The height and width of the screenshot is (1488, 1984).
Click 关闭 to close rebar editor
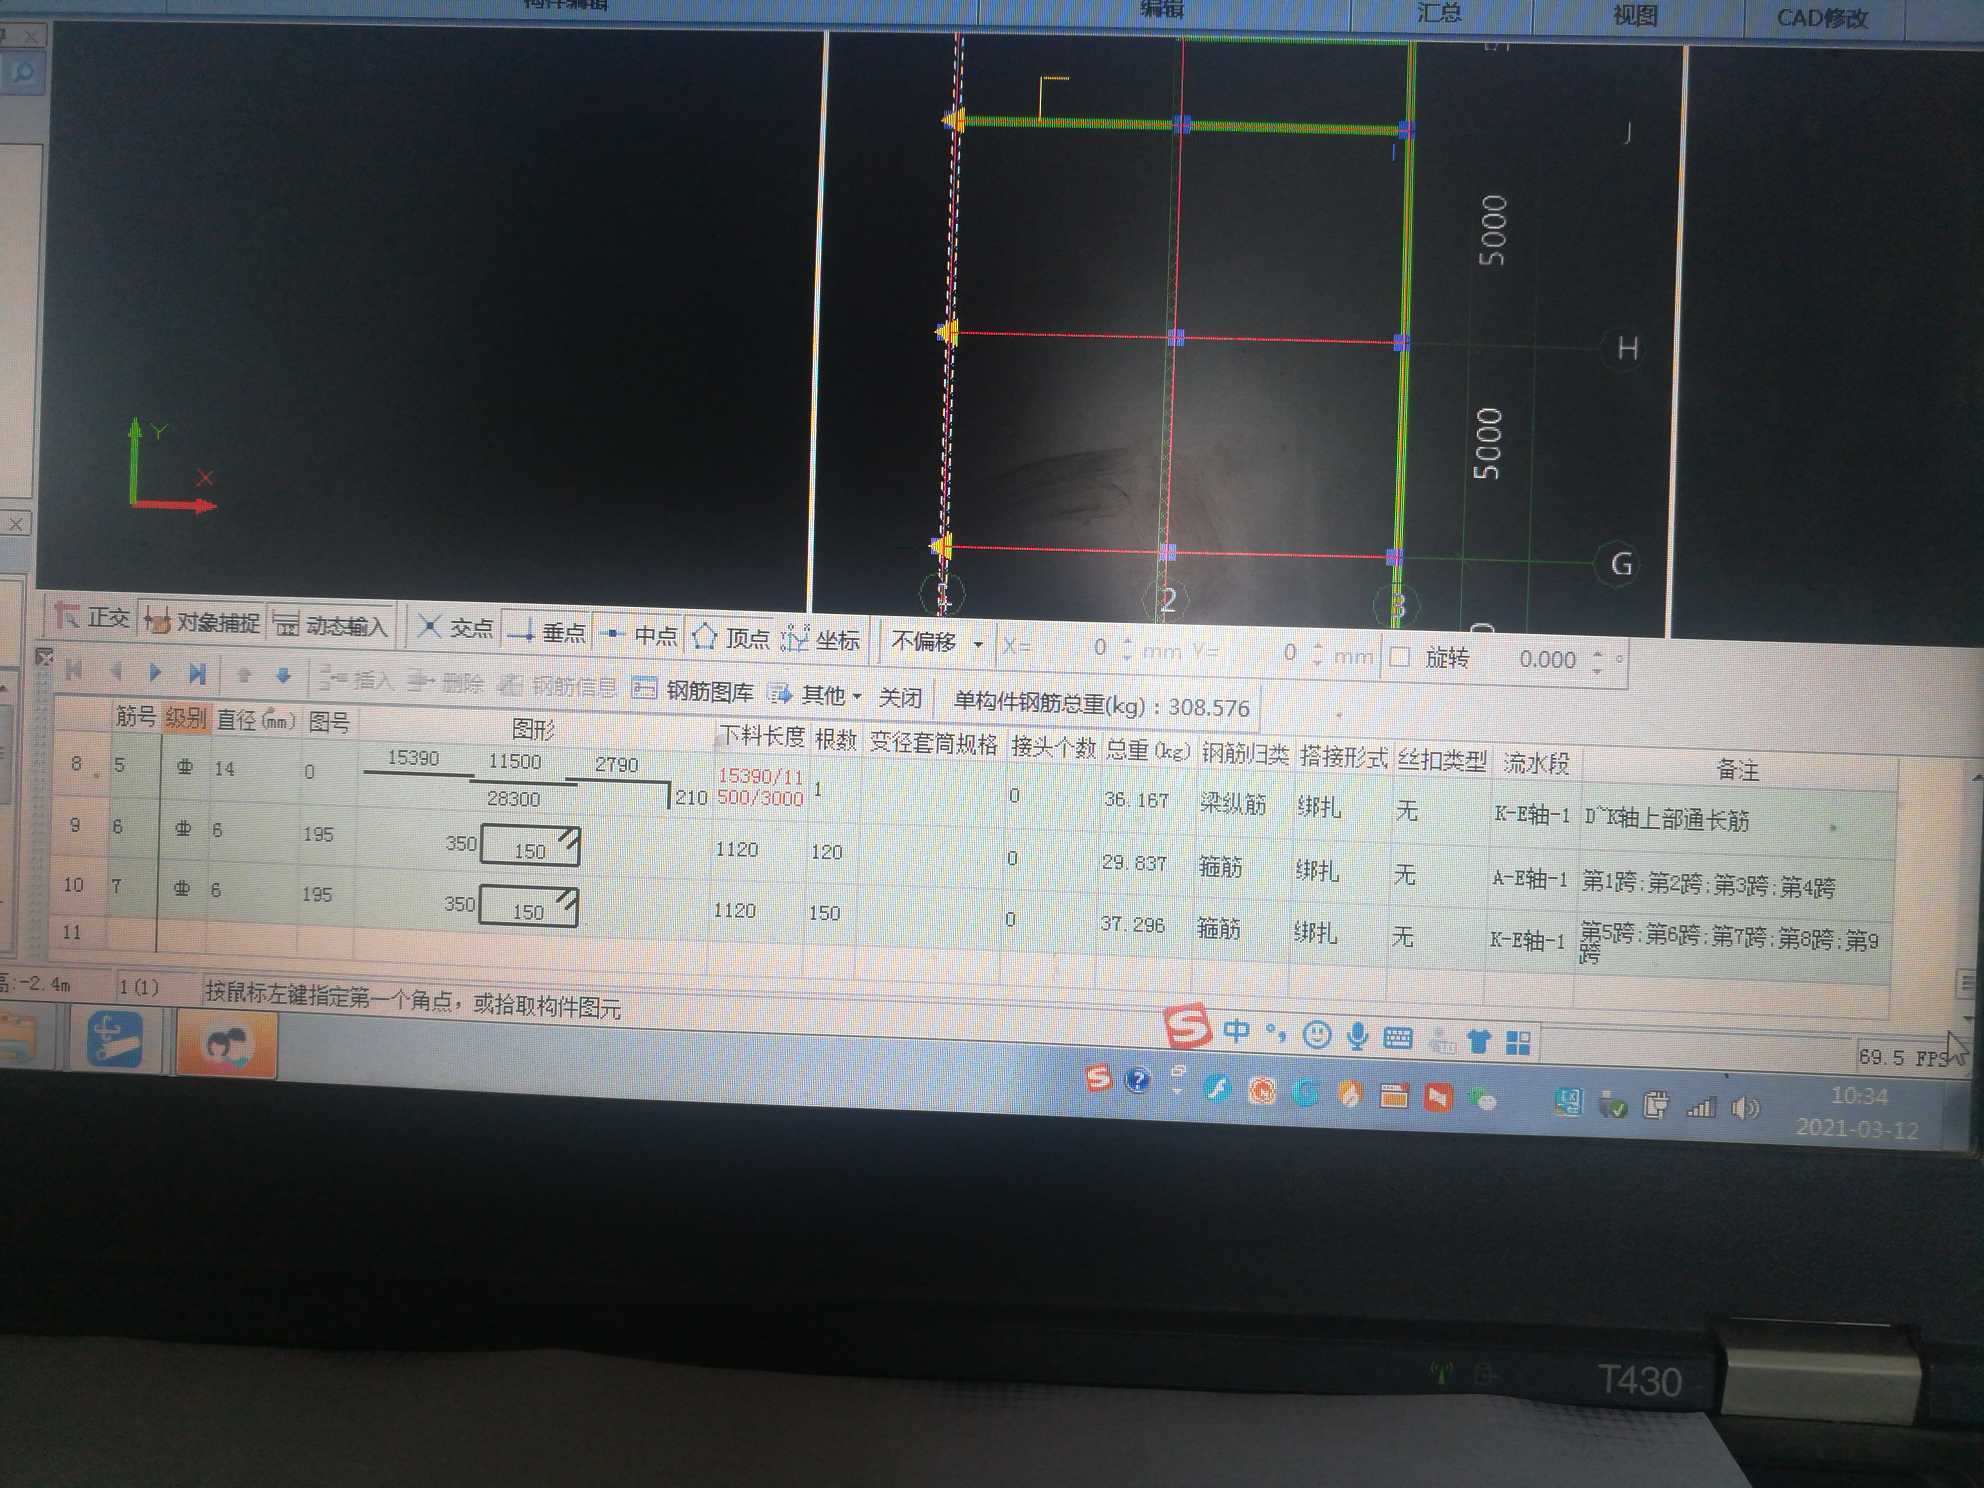[900, 697]
